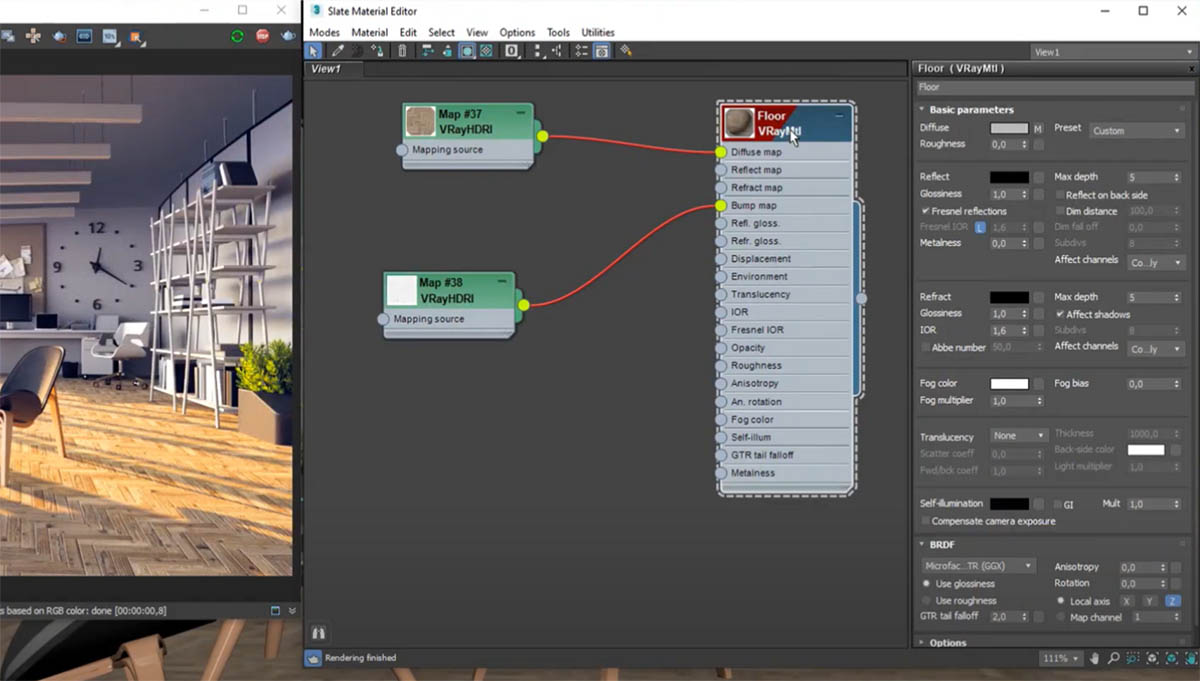Click the 111% zoom field at bottom right
Viewport: 1200px width, 681px height.
(1059, 658)
